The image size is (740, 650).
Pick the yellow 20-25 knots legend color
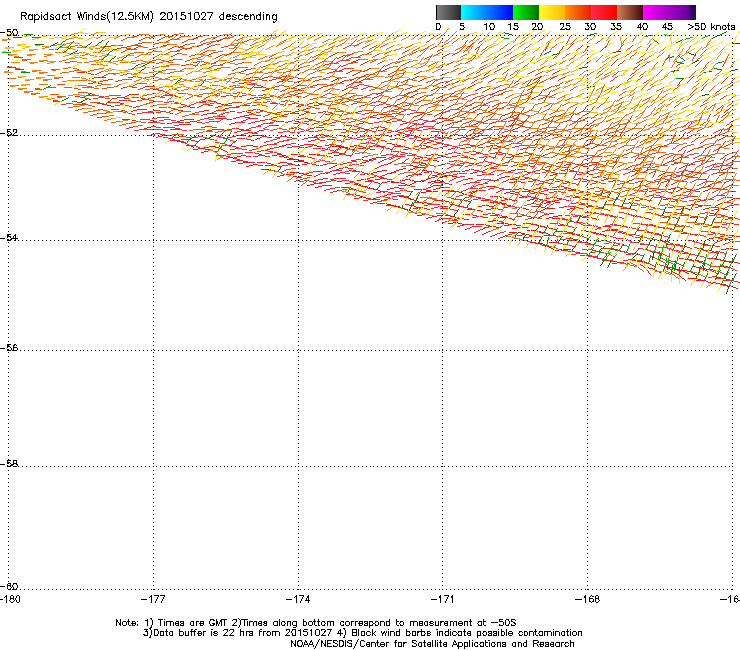click(552, 12)
